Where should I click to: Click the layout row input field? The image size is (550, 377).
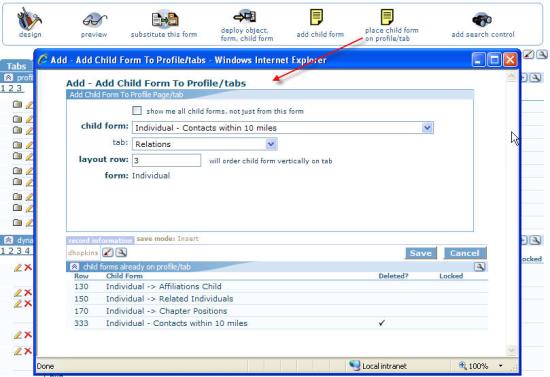166,161
